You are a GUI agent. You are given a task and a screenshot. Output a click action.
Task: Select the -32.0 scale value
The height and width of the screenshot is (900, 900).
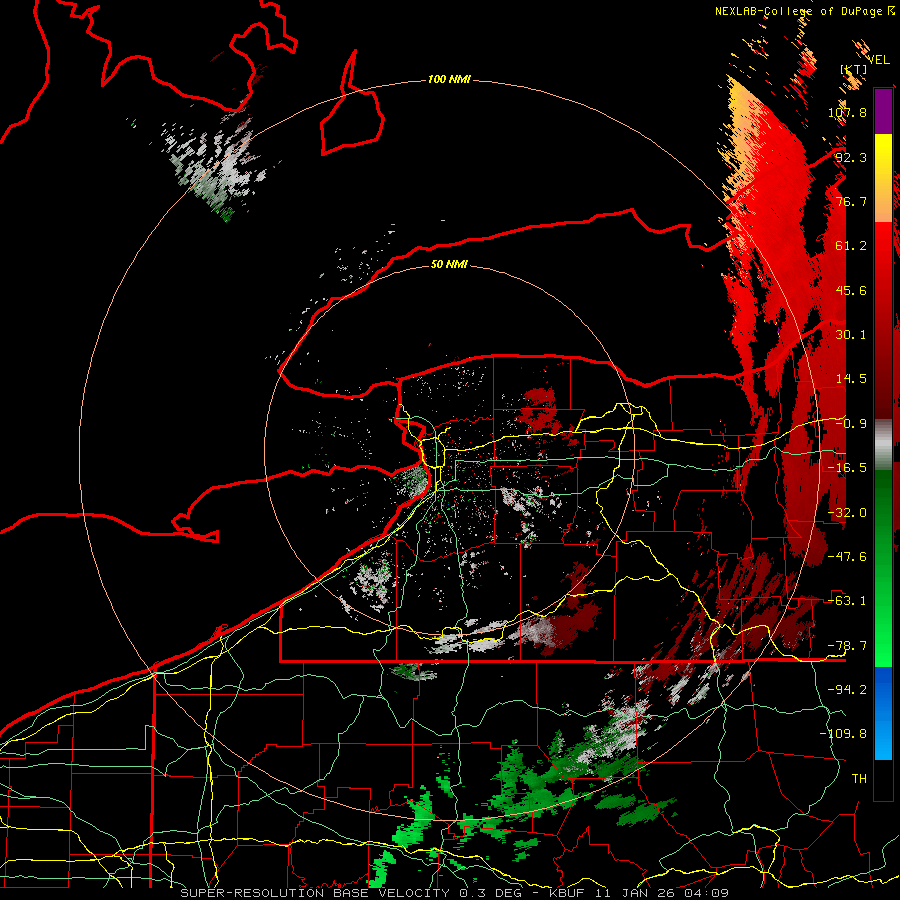click(x=847, y=513)
